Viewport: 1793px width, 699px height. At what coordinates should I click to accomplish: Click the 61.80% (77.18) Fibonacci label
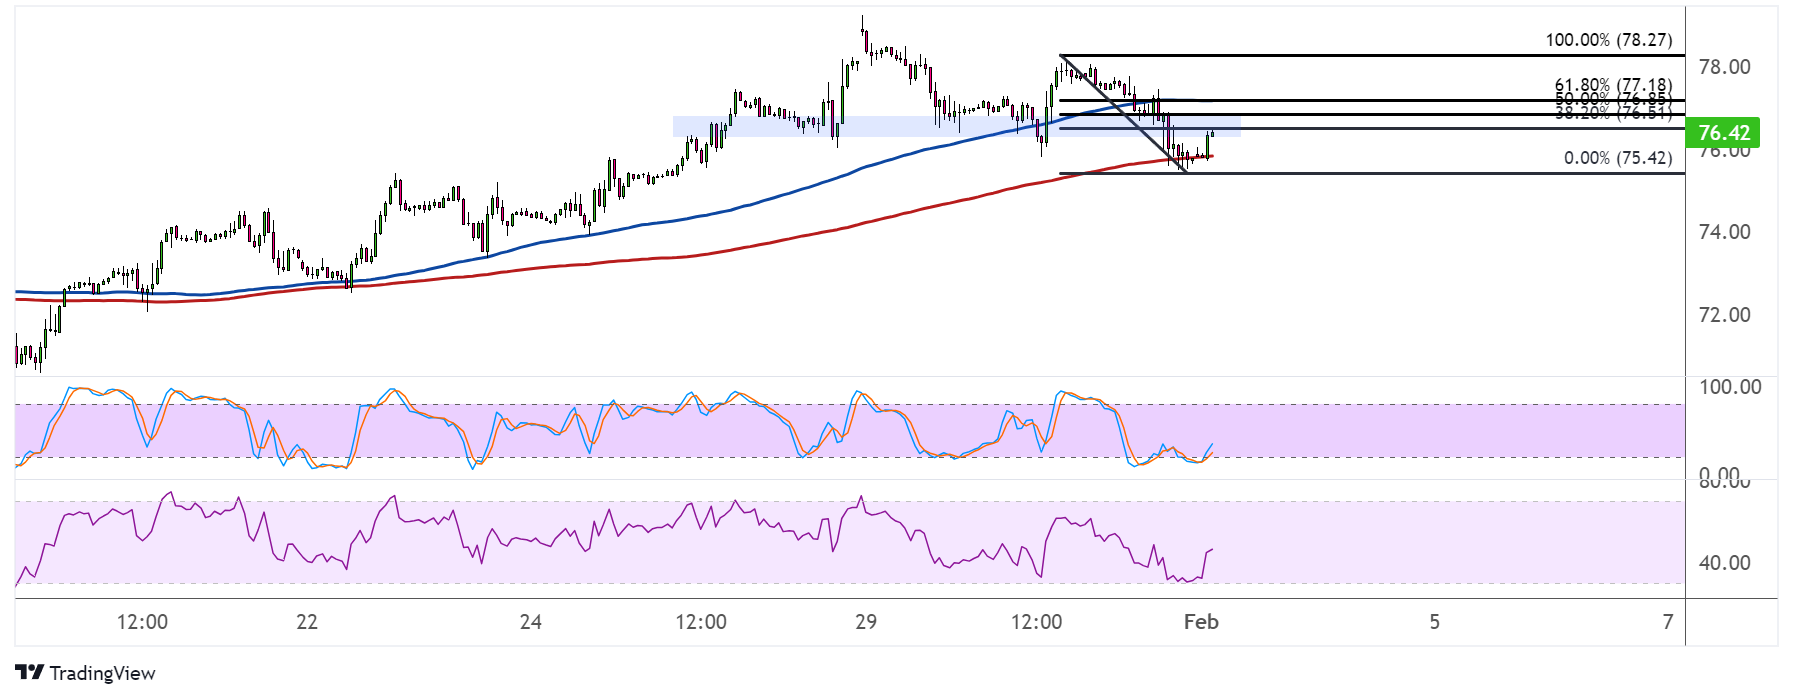[x=1613, y=86]
